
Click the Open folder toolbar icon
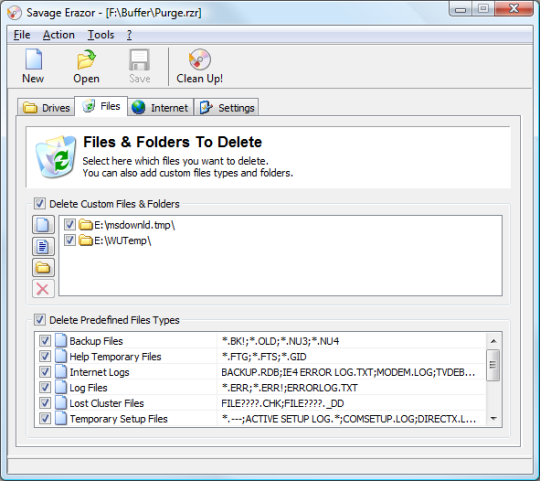coord(86,59)
